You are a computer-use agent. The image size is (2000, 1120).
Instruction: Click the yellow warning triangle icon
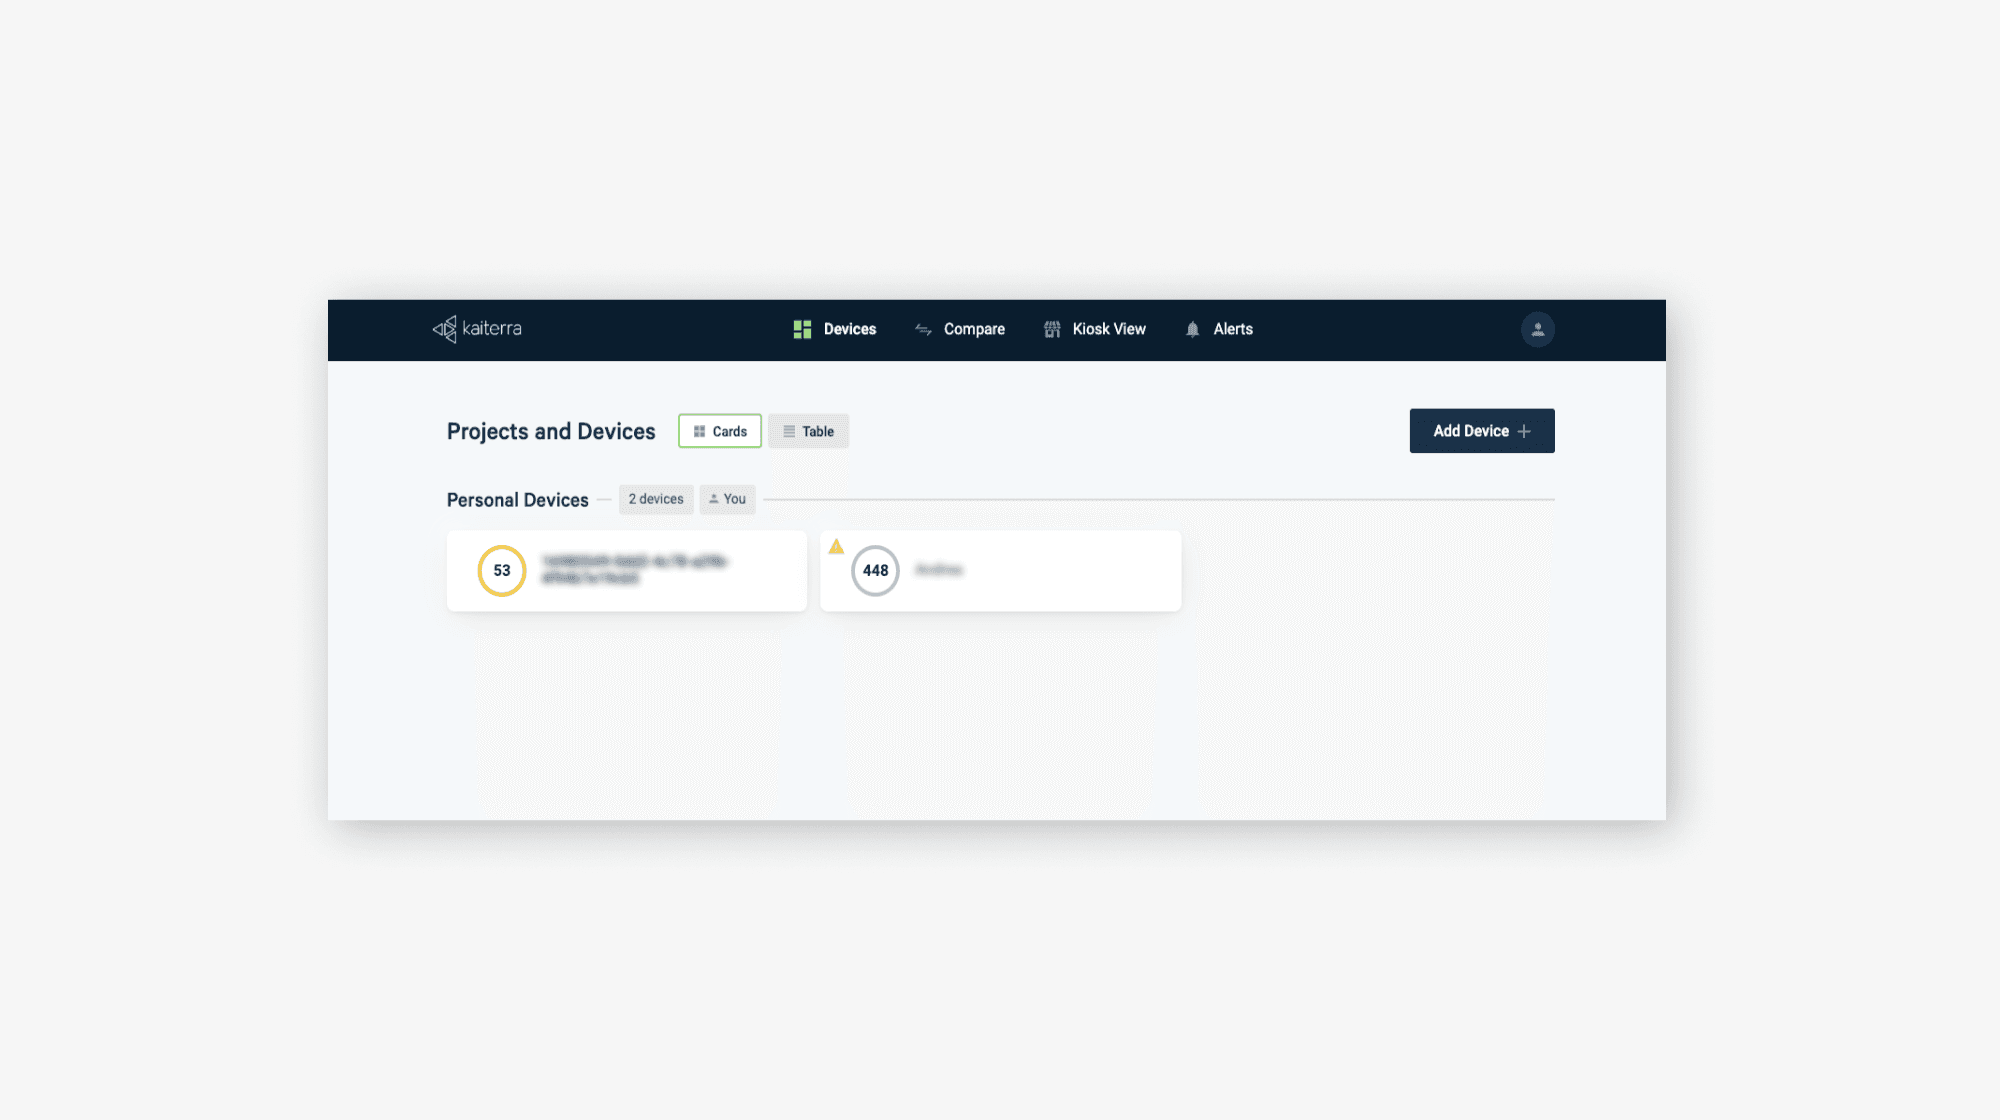click(x=836, y=547)
